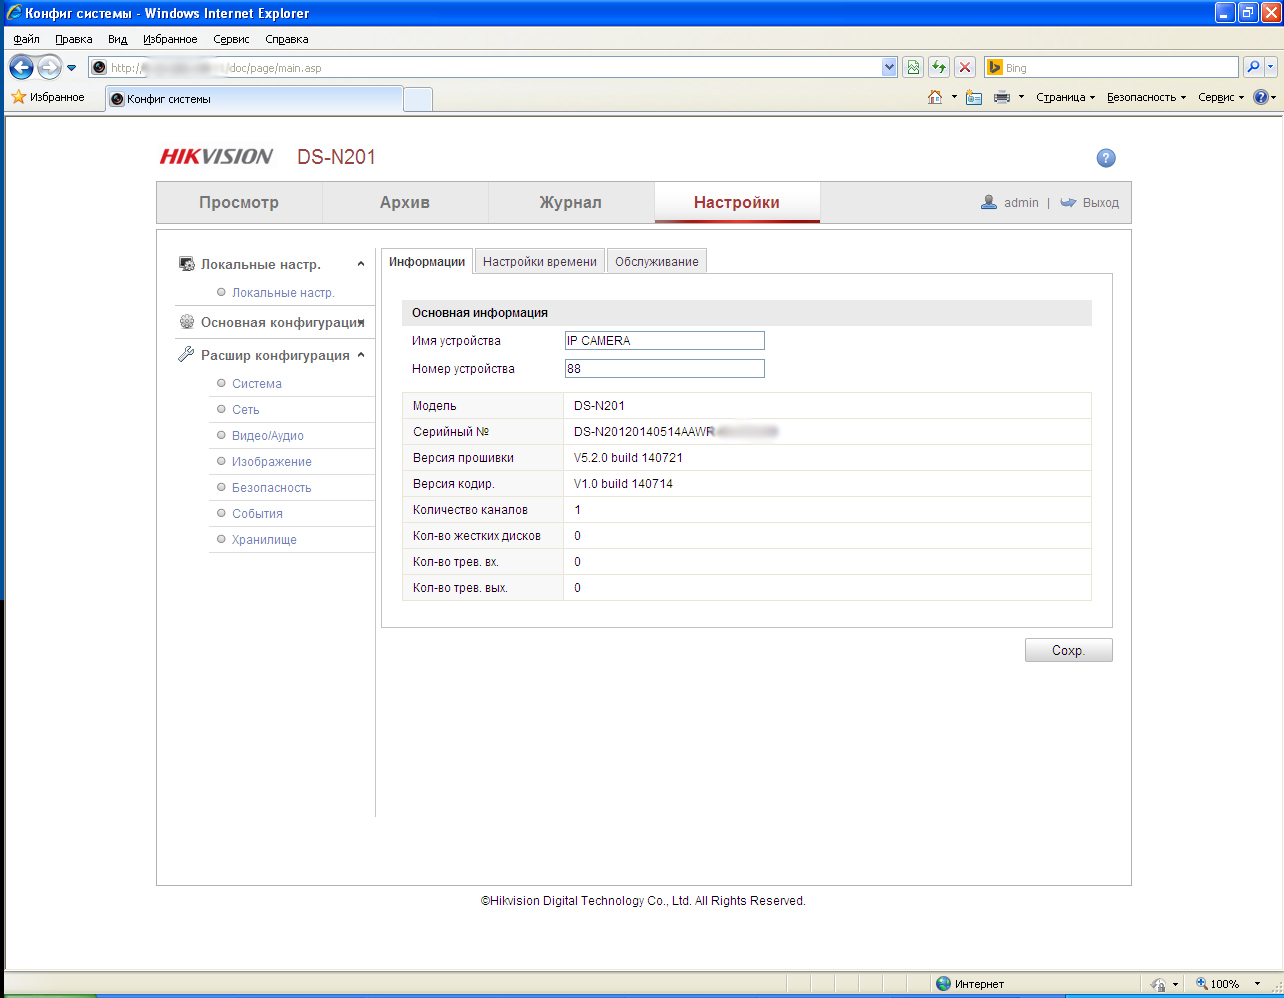Open the Справка menu
Viewport: 1284px width, 998px height.
coord(287,39)
